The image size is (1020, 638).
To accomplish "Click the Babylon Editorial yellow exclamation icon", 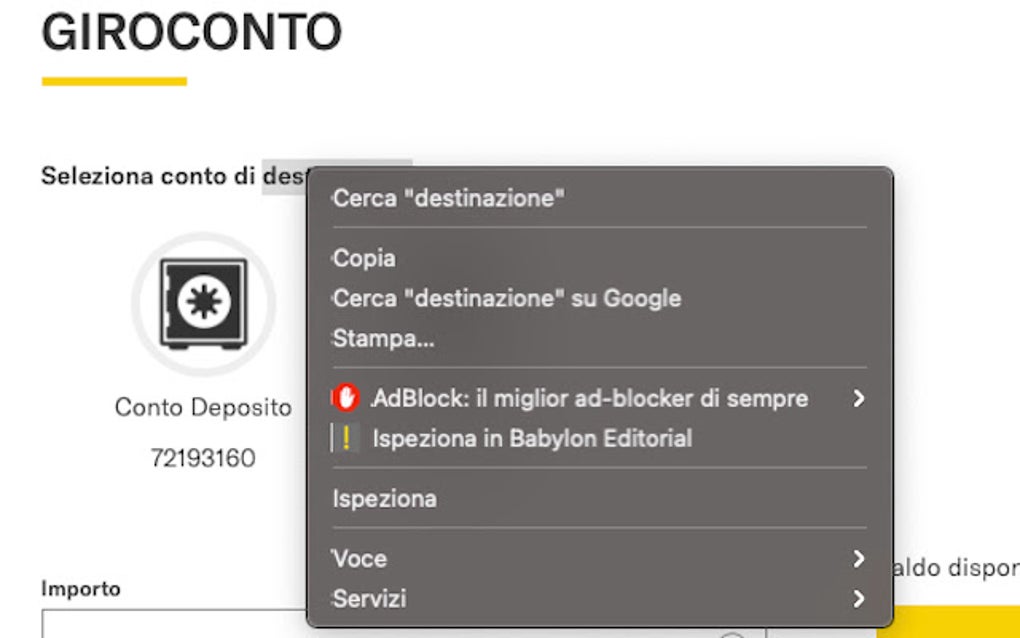I will (344, 439).
